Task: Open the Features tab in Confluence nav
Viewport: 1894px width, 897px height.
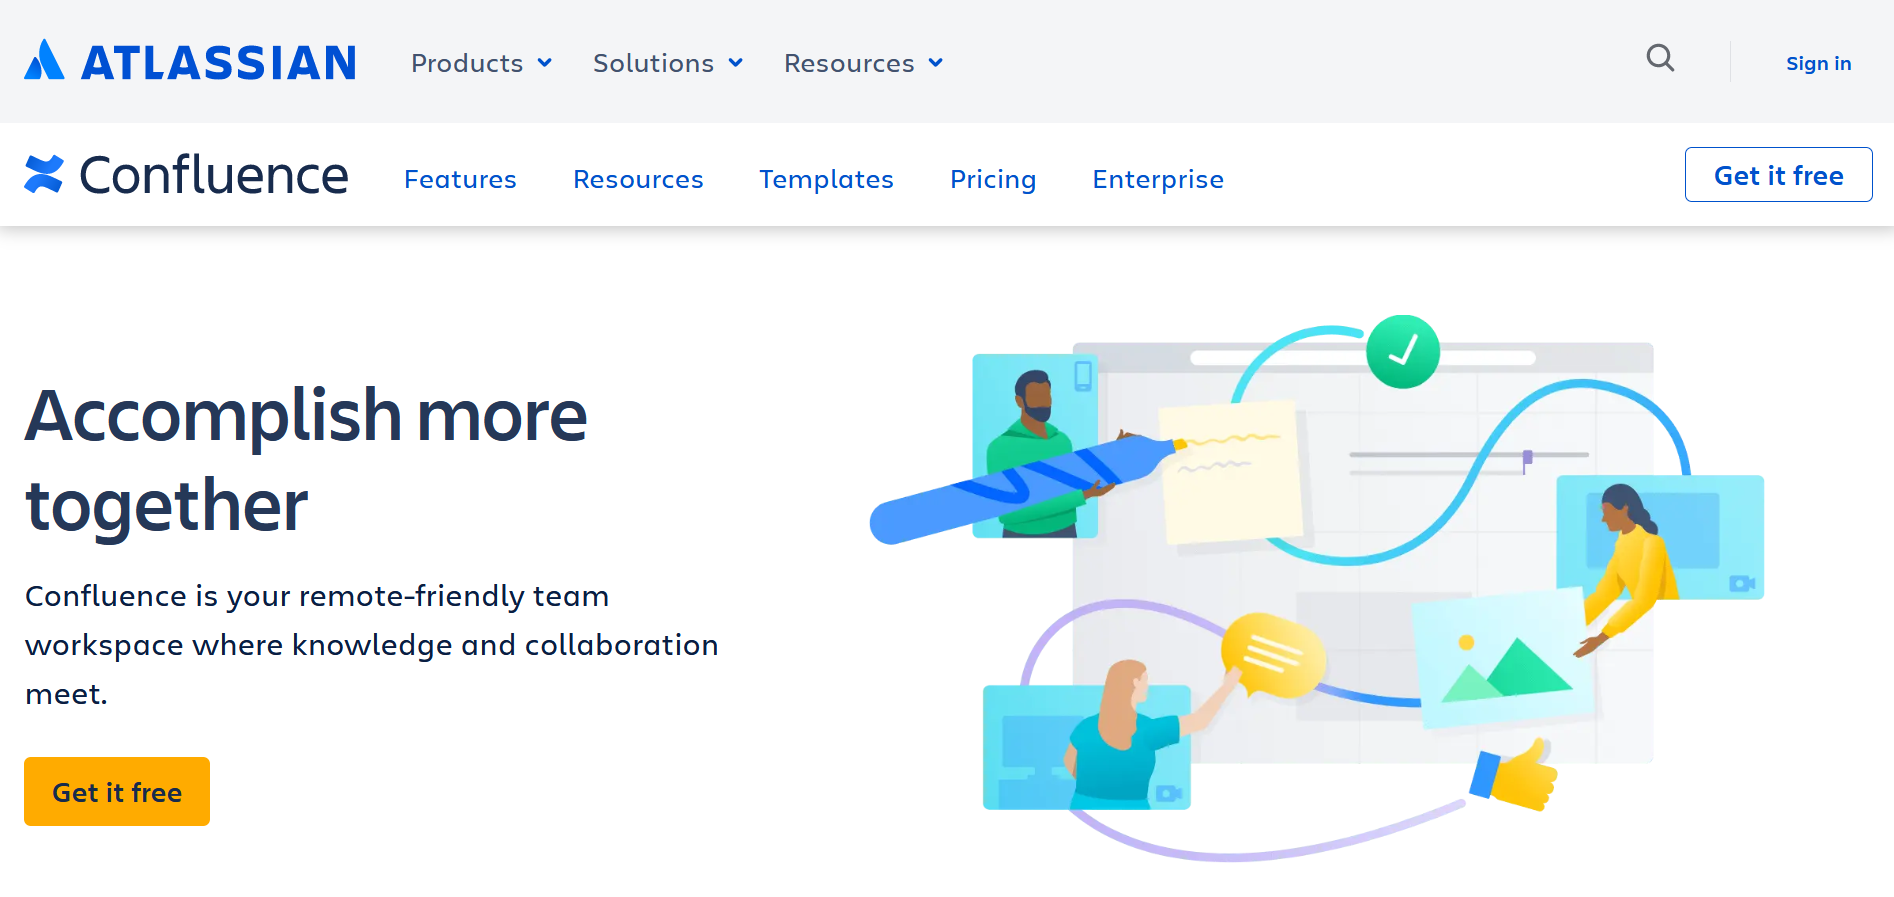Action: click(460, 179)
